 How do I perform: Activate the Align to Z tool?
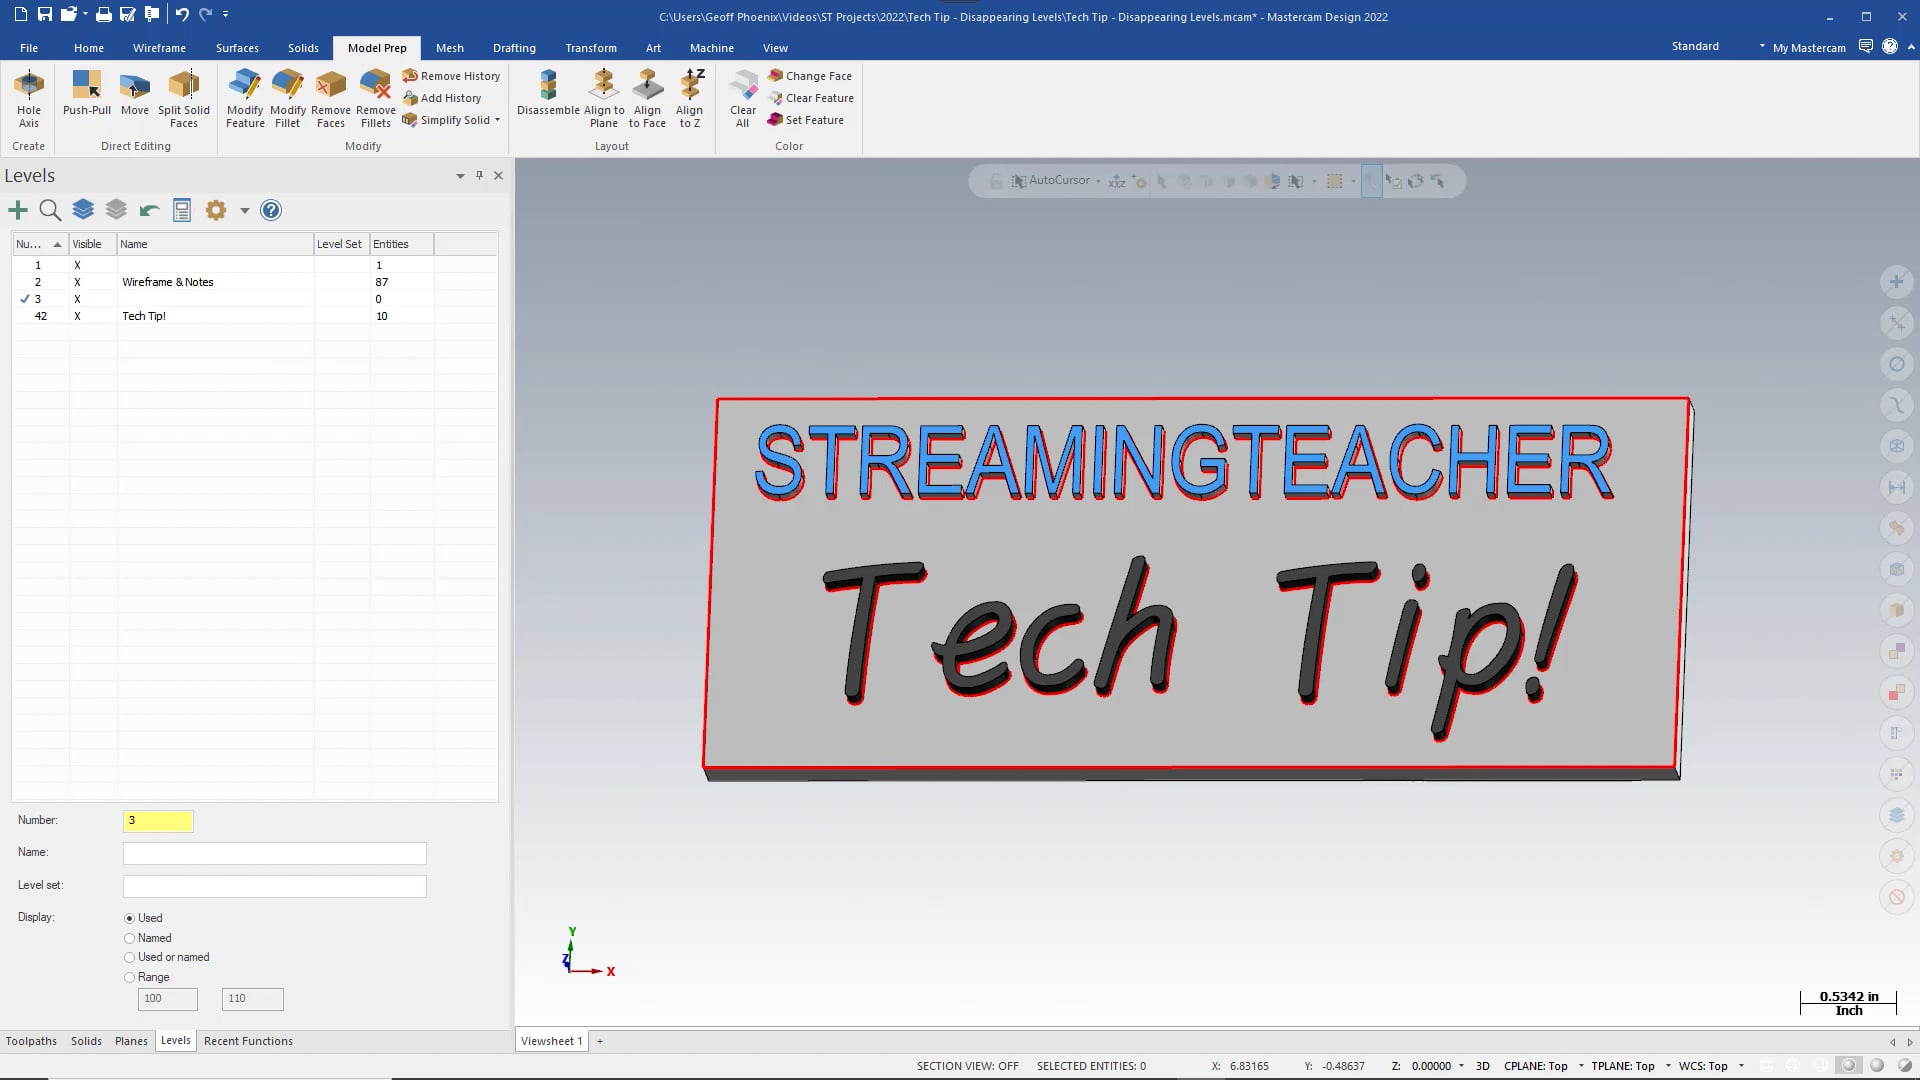click(690, 99)
